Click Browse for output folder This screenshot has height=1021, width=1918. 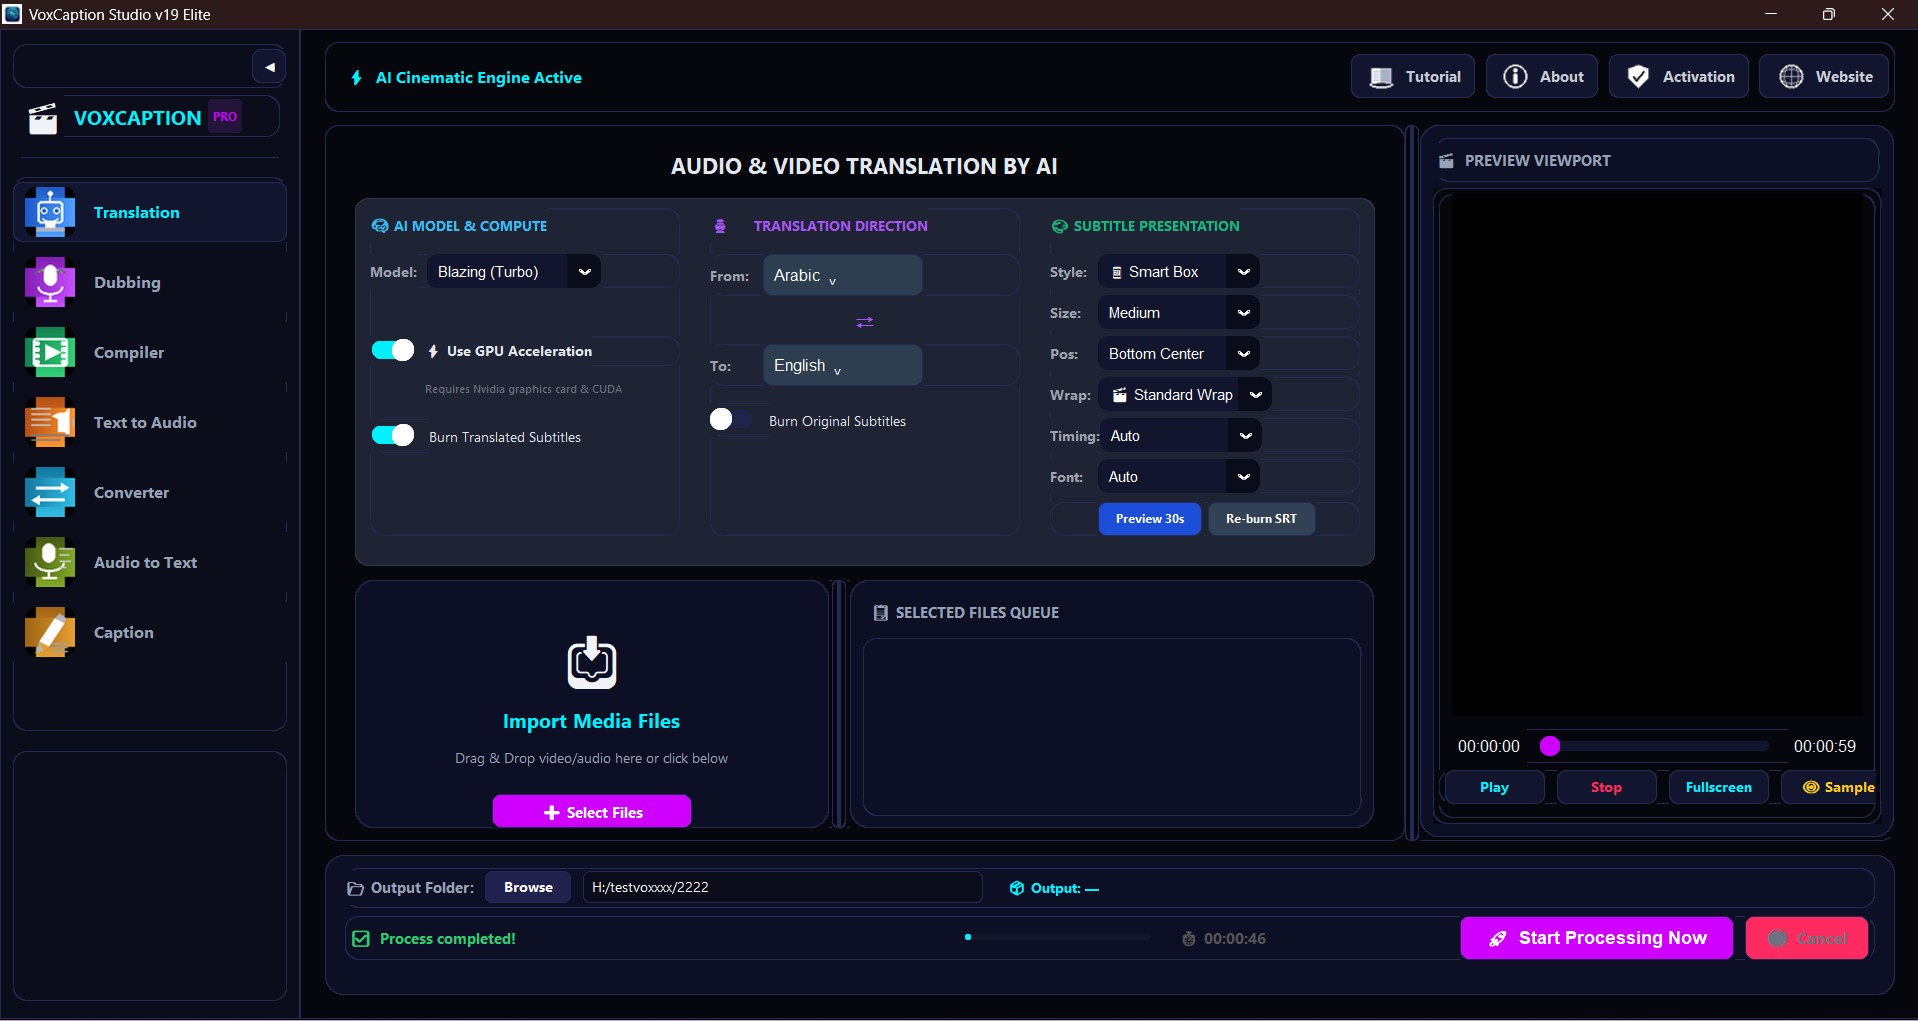coord(528,887)
